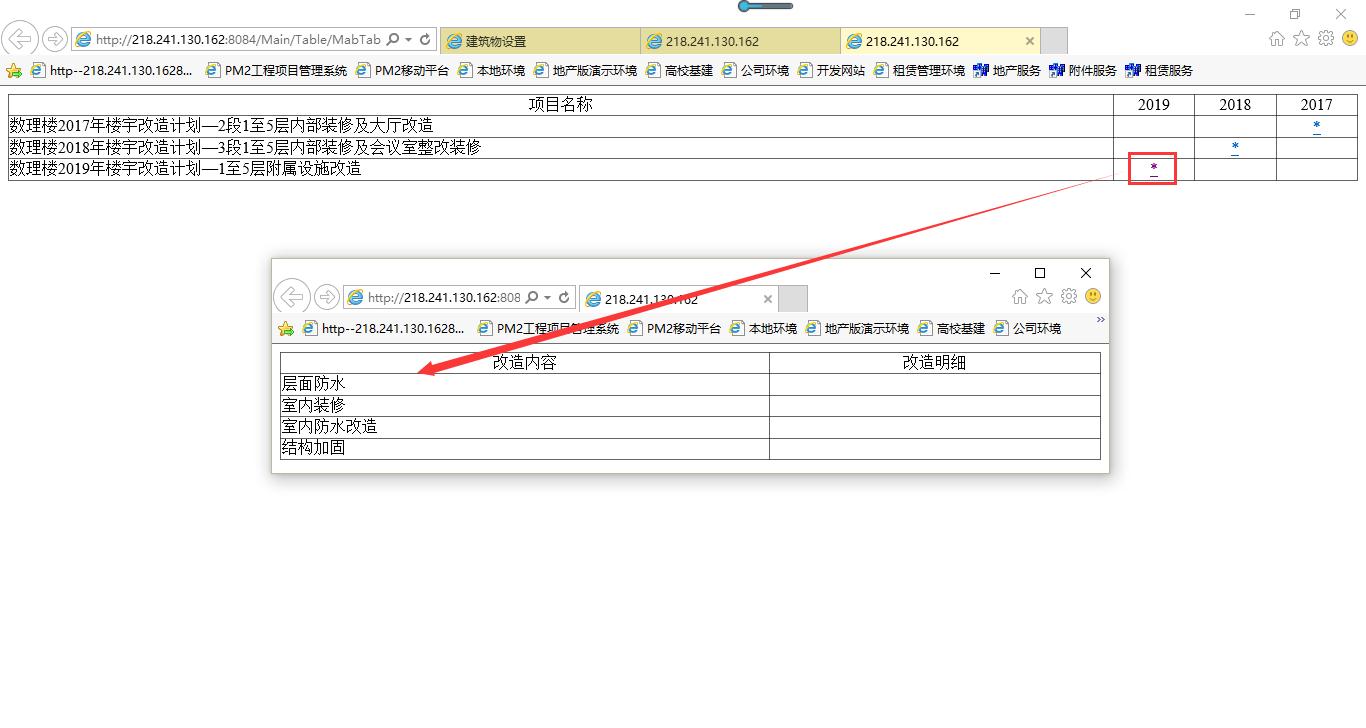The image size is (1366, 728).
Task: Switch to the 建筑物设置 tab
Action: [540, 41]
